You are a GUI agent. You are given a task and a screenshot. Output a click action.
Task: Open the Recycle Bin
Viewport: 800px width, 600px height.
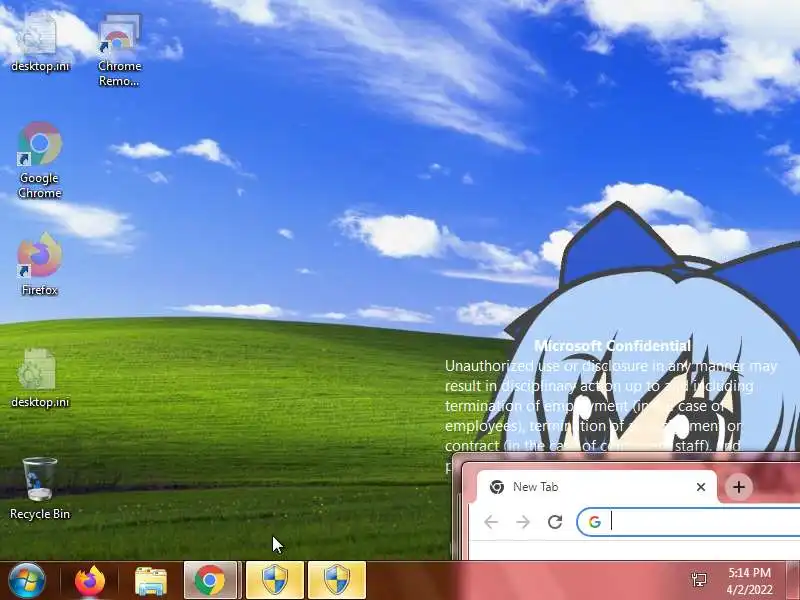click(40, 488)
